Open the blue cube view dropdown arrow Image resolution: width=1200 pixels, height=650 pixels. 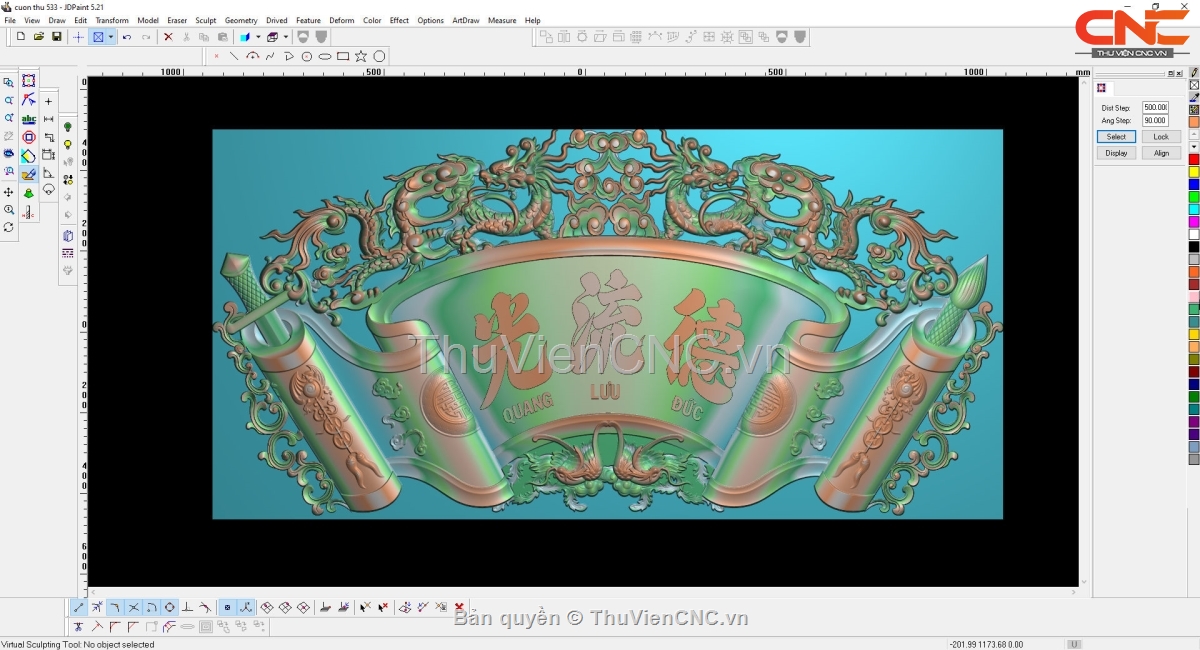click(258, 37)
